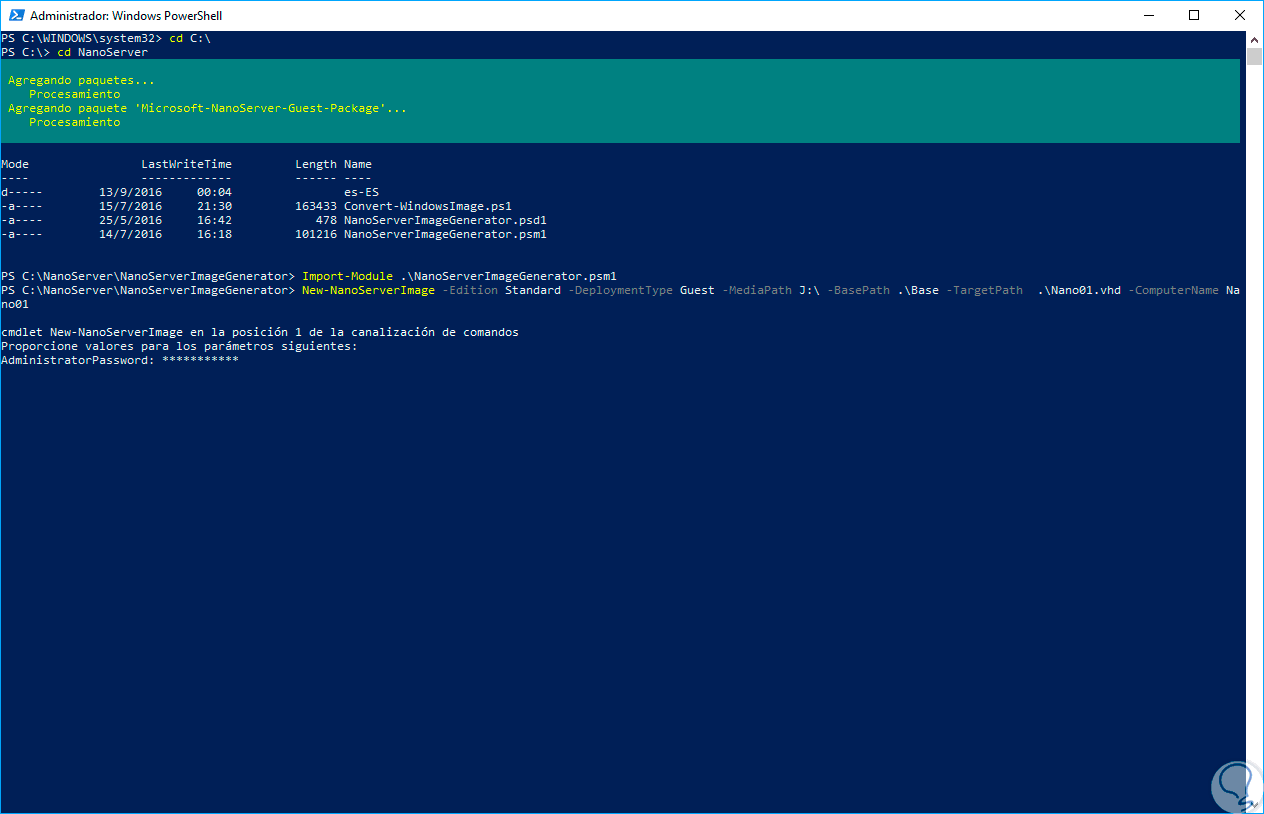The width and height of the screenshot is (1264, 814).
Task: Close the Windows PowerShell window
Action: tap(1240, 15)
